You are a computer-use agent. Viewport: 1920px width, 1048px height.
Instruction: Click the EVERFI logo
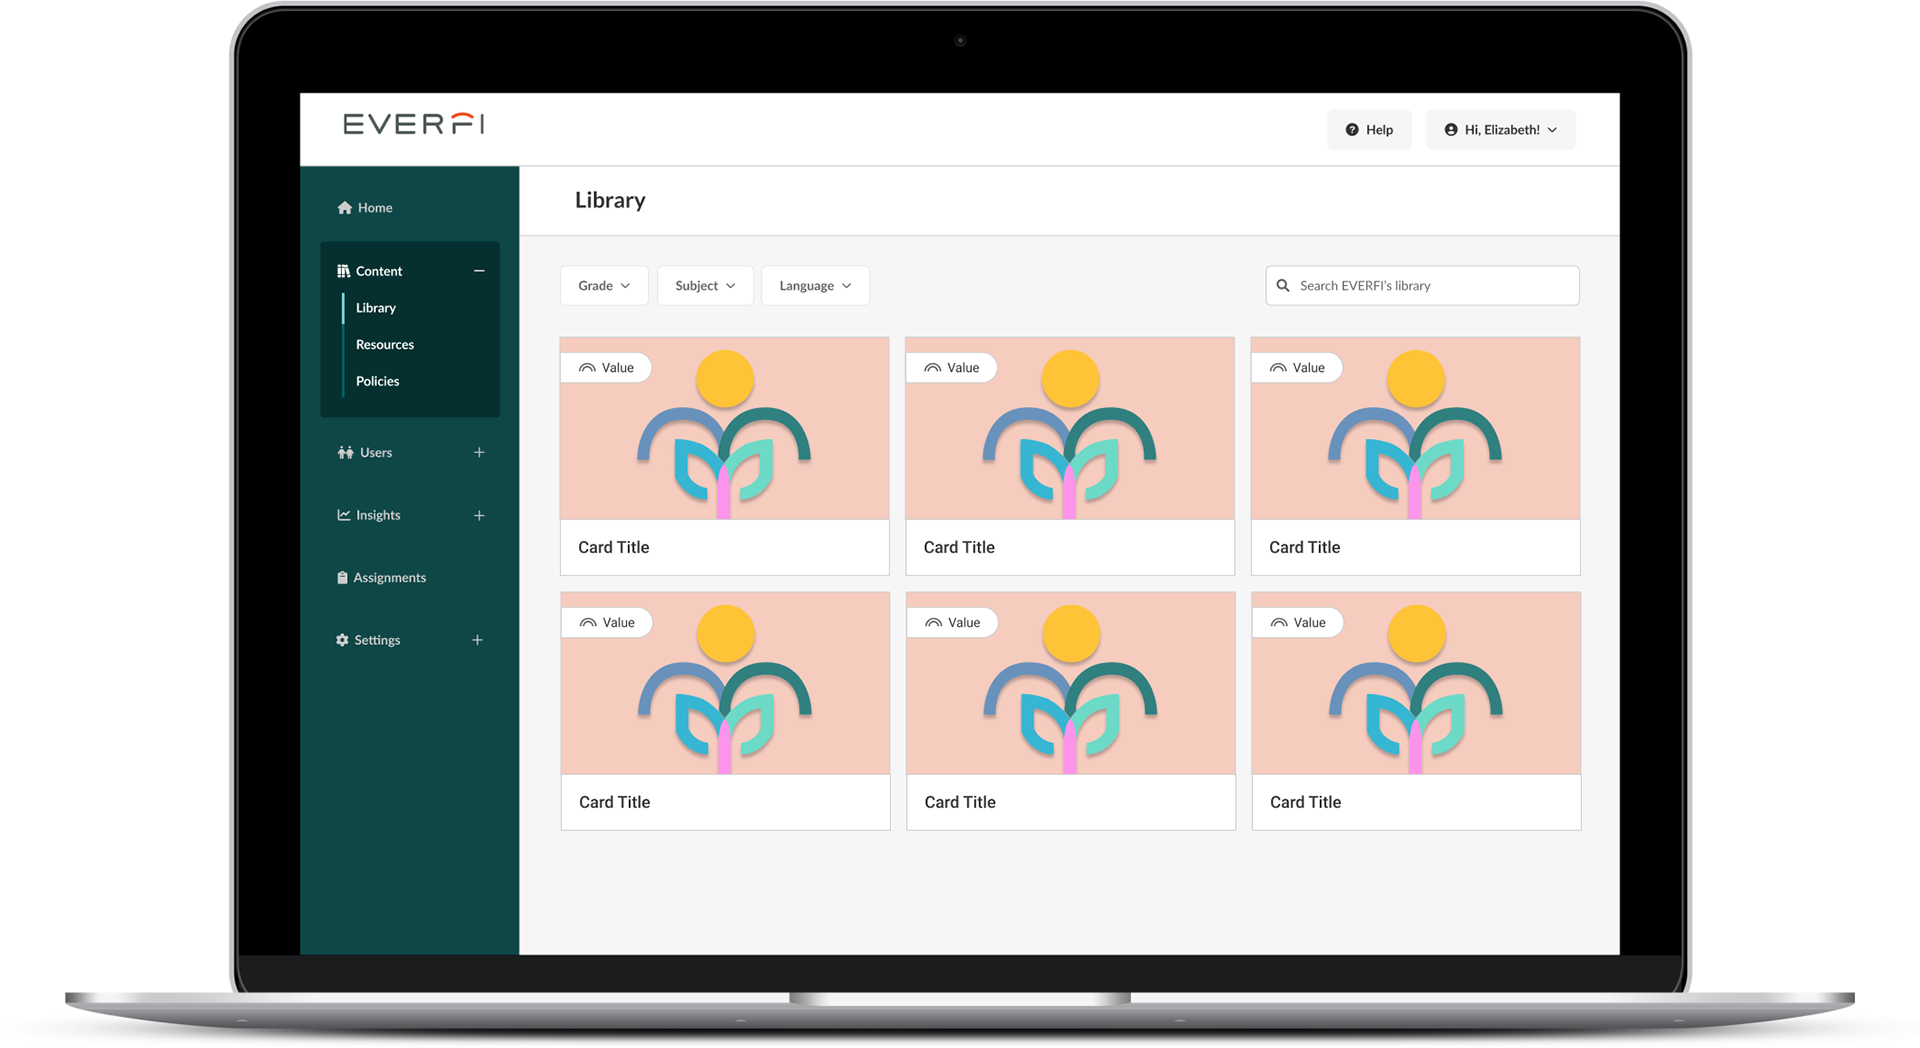pos(414,124)
